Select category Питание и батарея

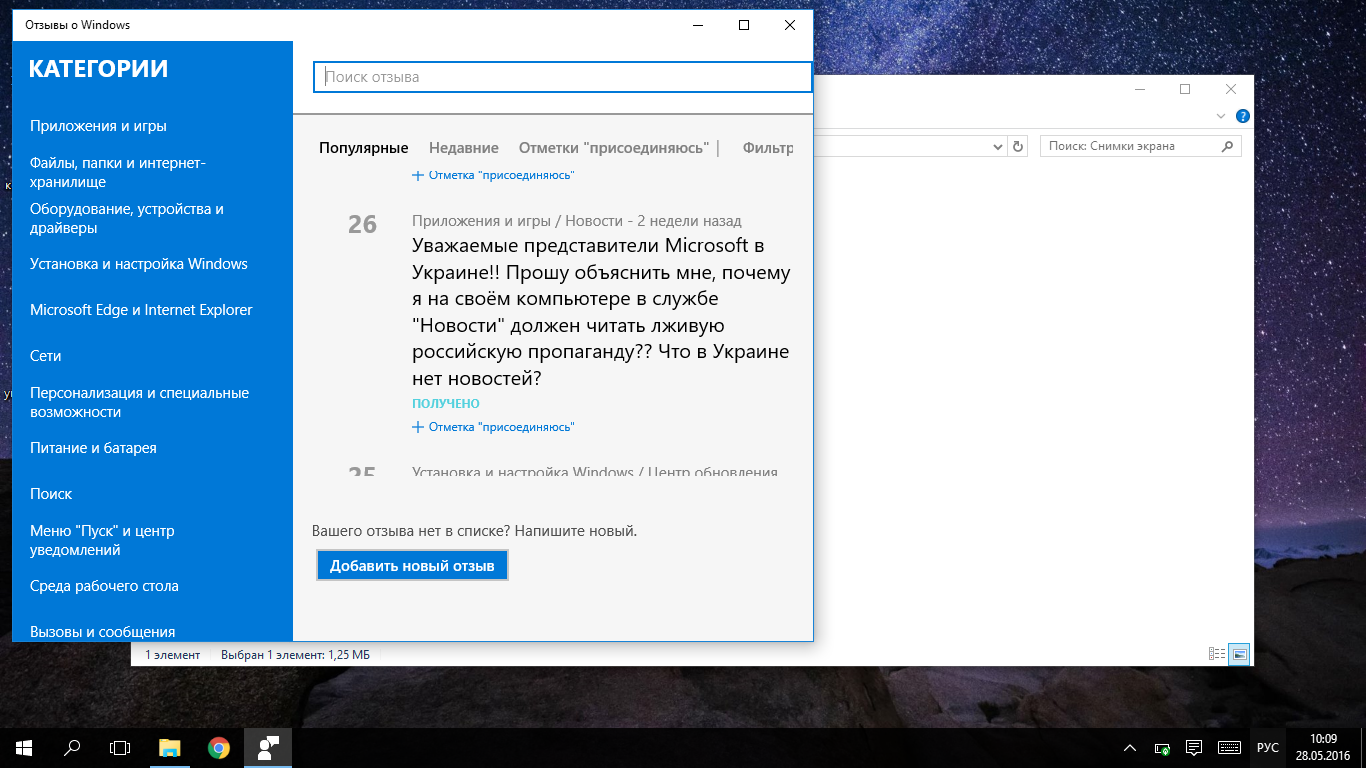93,448
